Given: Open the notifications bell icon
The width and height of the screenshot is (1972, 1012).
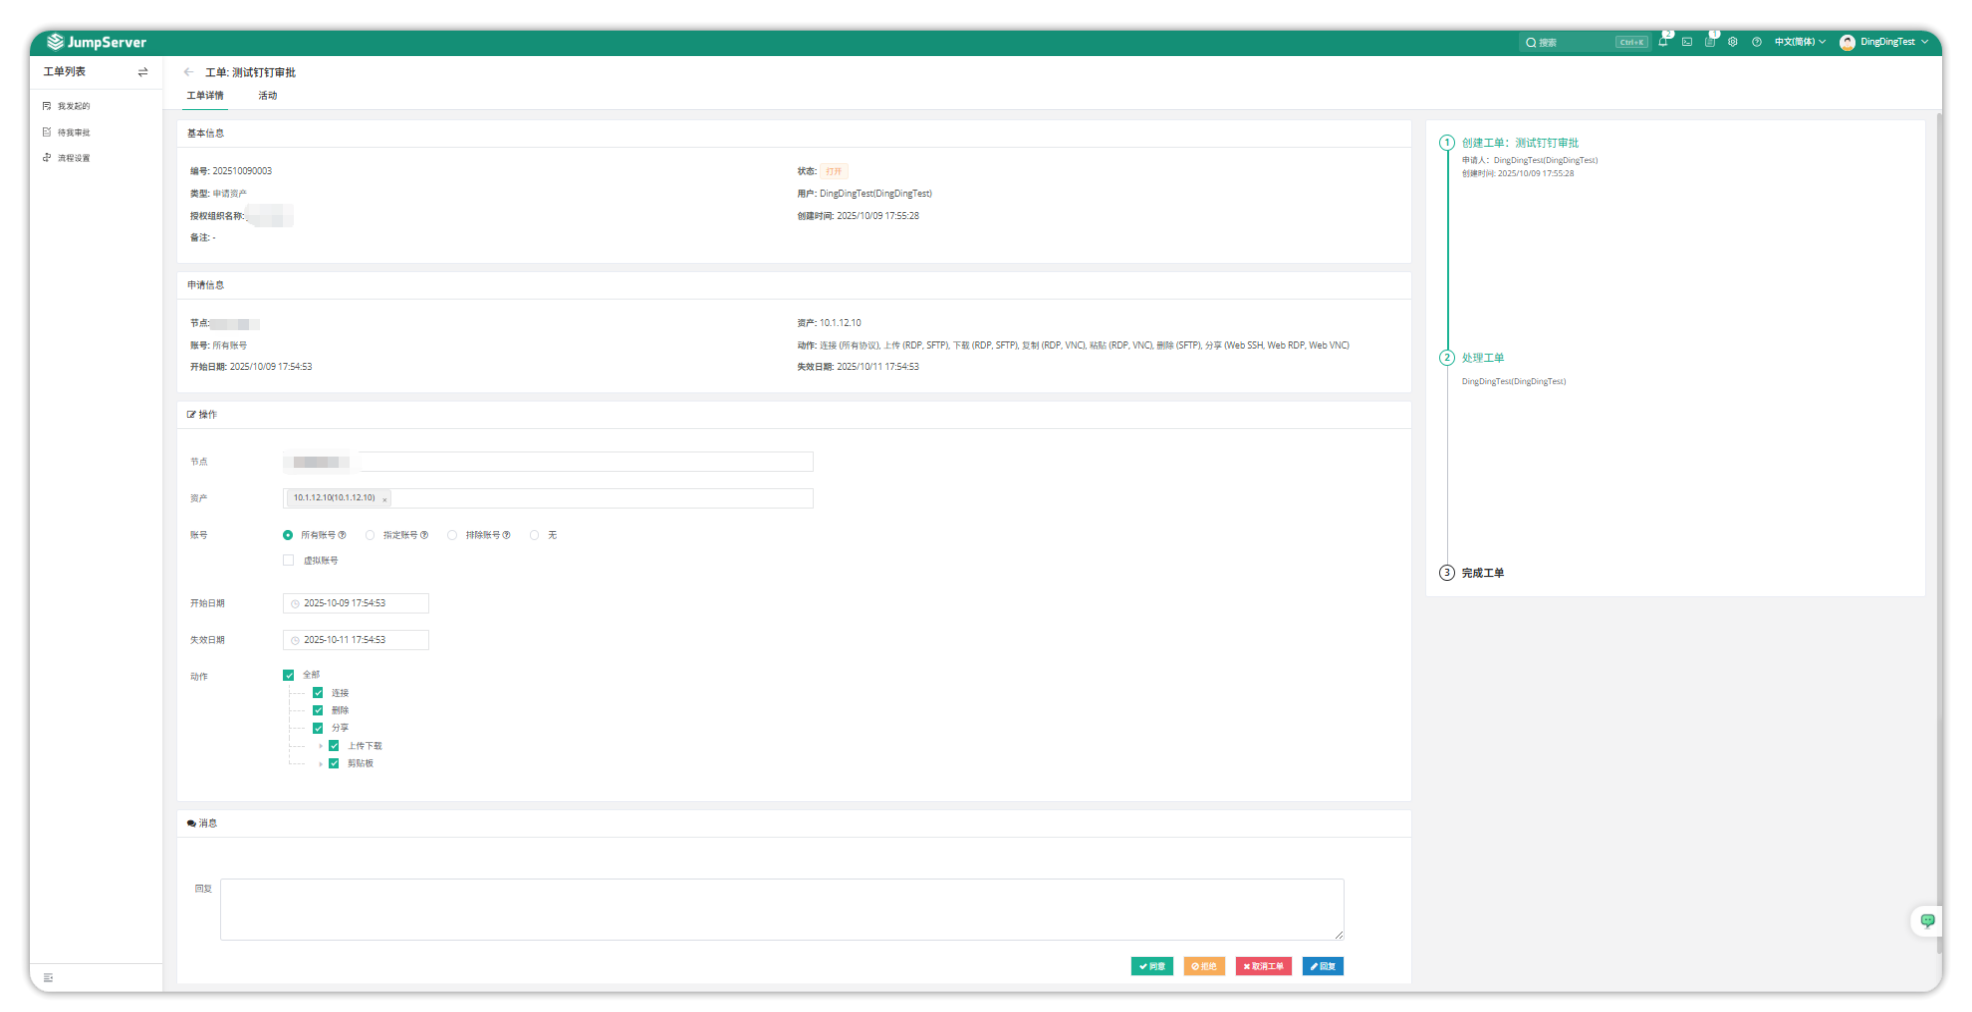Looking at the screenshot, I should pyautogui.click(x=1663, y=42).
